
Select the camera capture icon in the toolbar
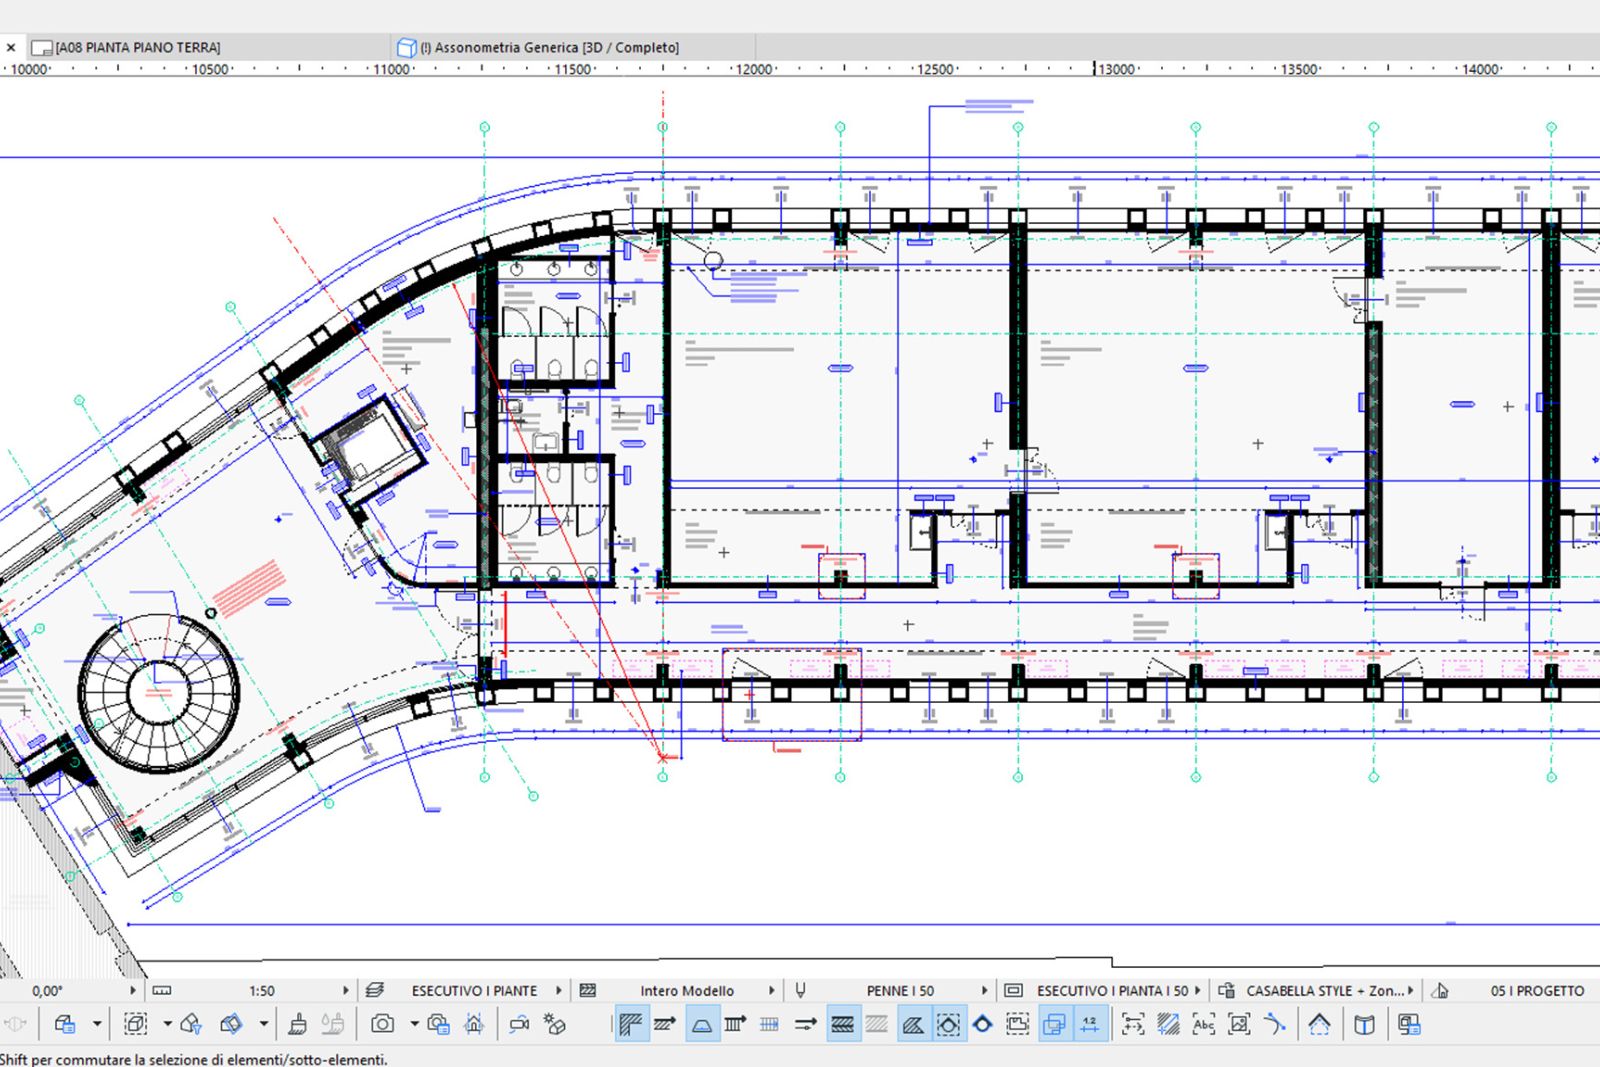(x=381, y=1024)
